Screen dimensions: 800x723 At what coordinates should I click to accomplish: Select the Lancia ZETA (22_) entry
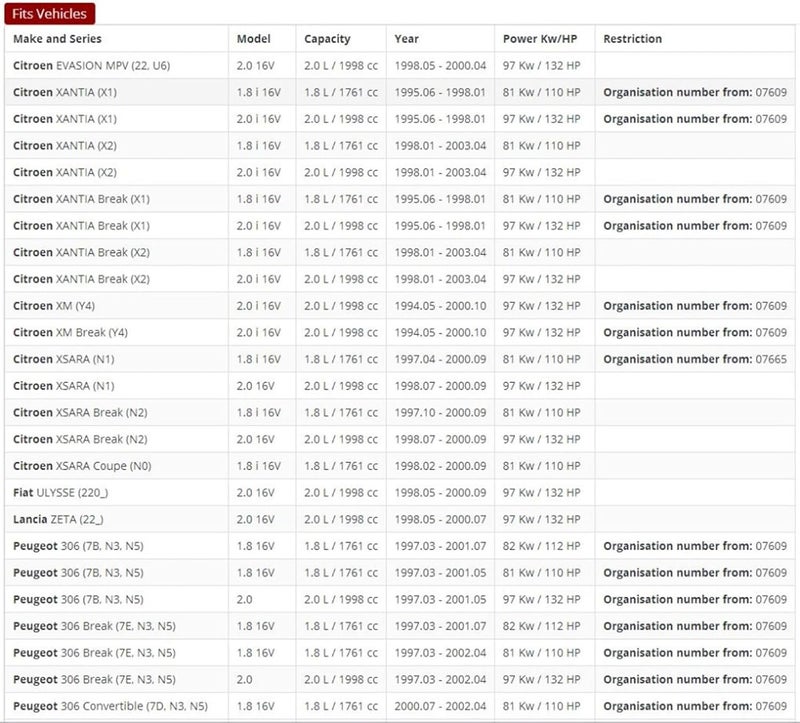click(x=58, y=519)
